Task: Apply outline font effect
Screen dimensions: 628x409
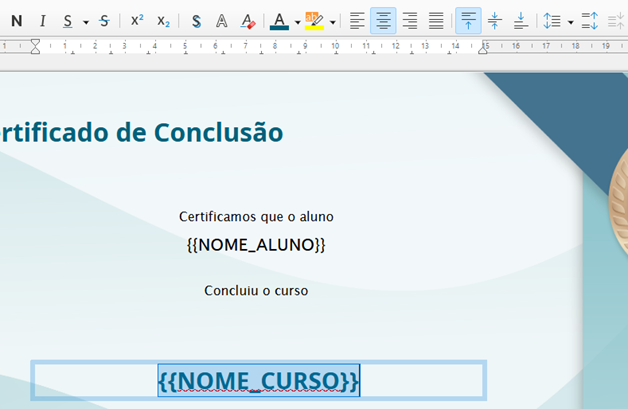Action: click(222, 21)
